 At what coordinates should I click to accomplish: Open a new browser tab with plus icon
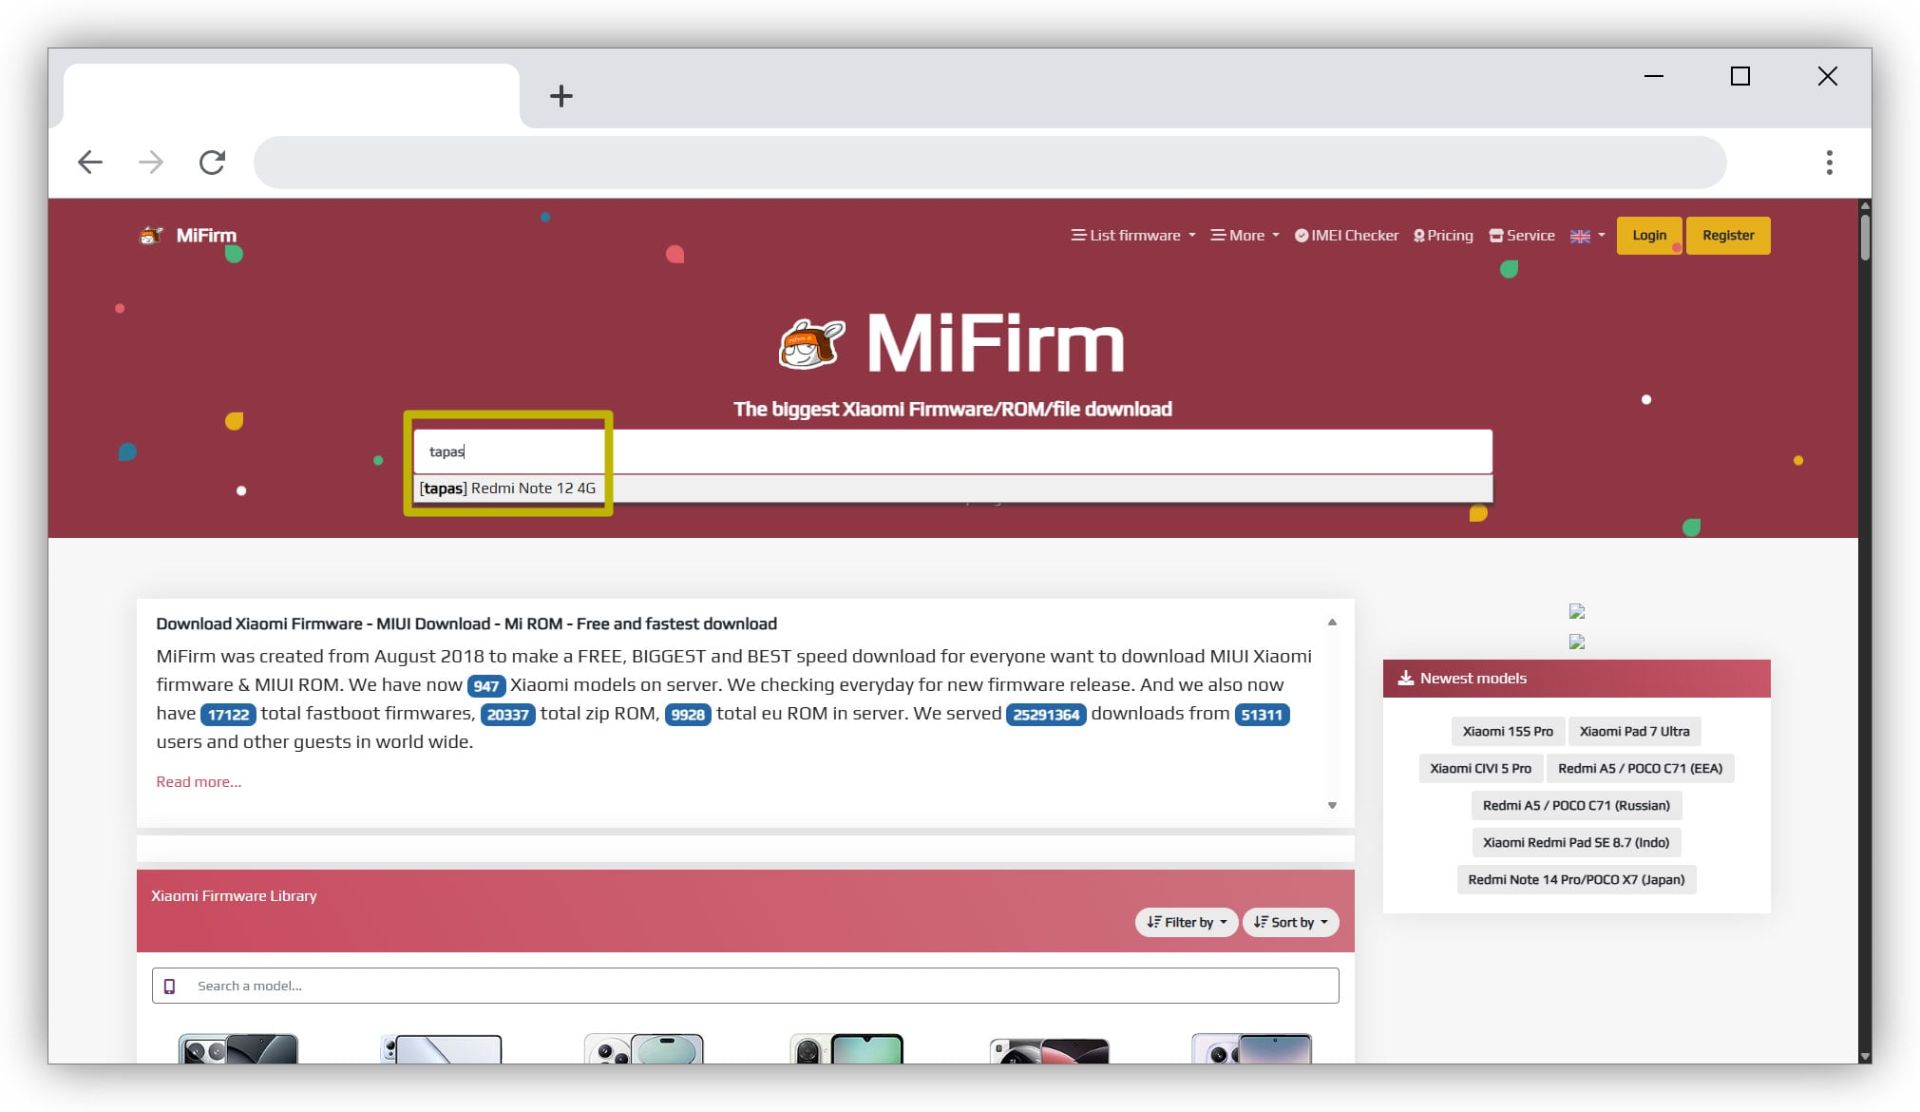coord(561,96)
